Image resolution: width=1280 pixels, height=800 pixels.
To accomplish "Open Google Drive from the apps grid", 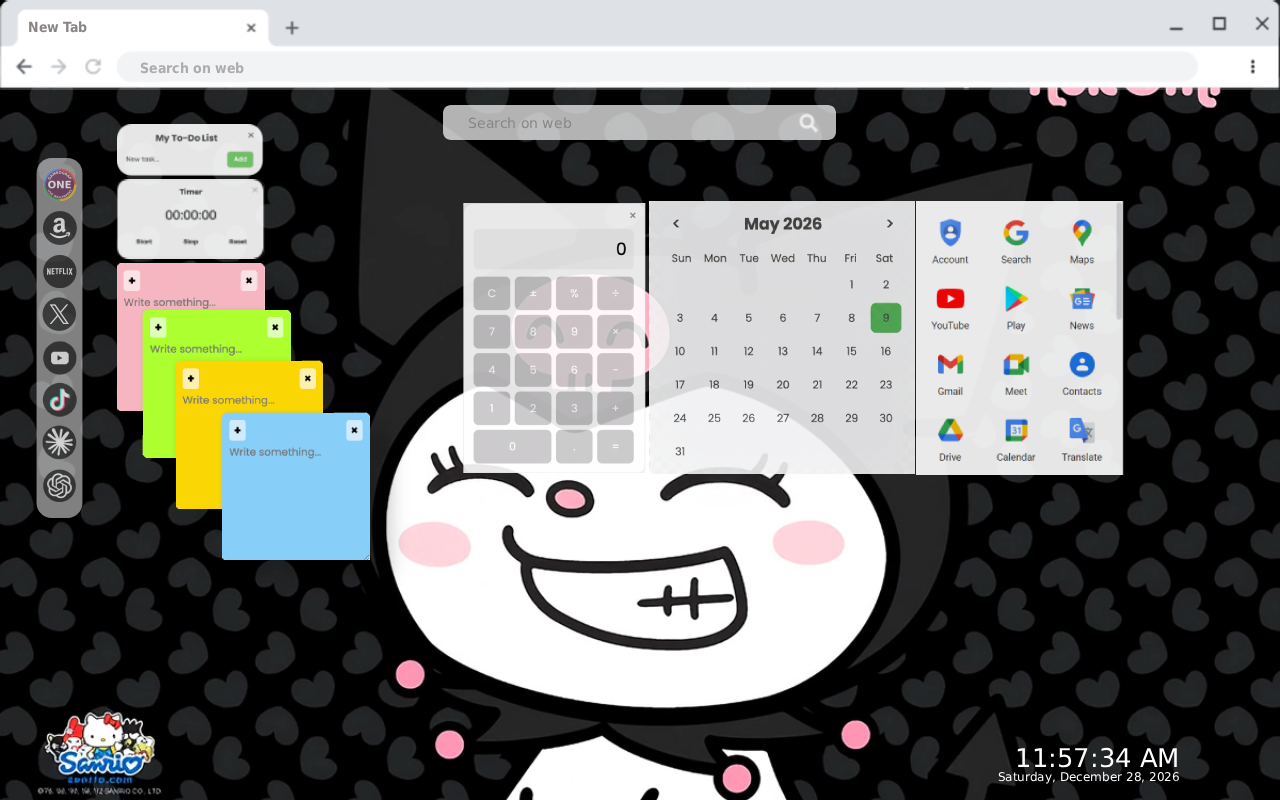I will click(950, 439).
